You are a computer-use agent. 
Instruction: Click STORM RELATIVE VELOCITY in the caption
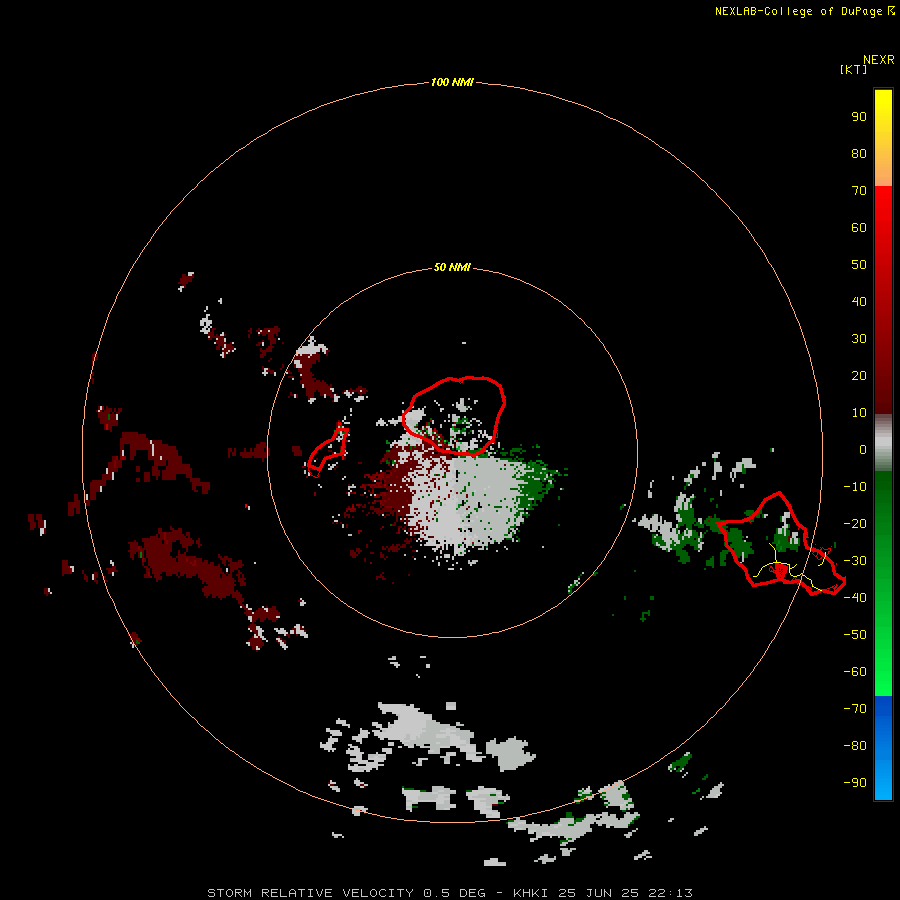coord(310,893)
